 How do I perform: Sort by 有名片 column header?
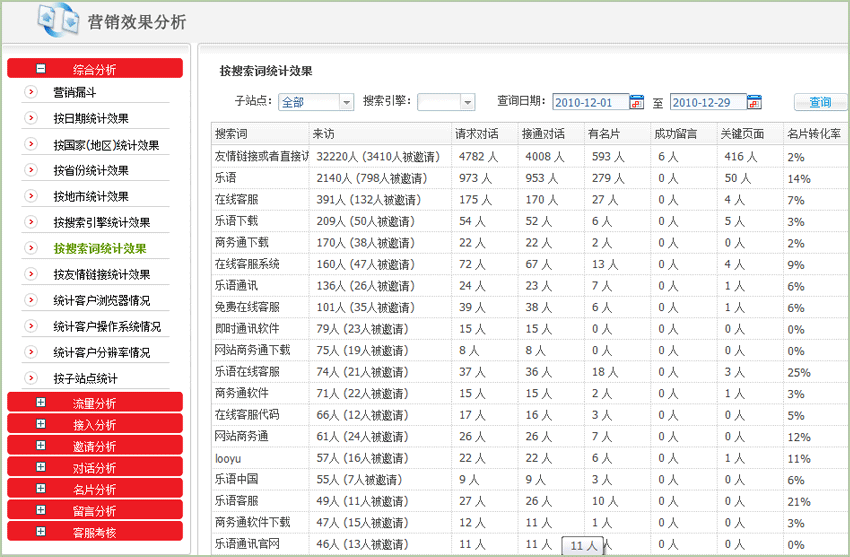click(617, 134)
